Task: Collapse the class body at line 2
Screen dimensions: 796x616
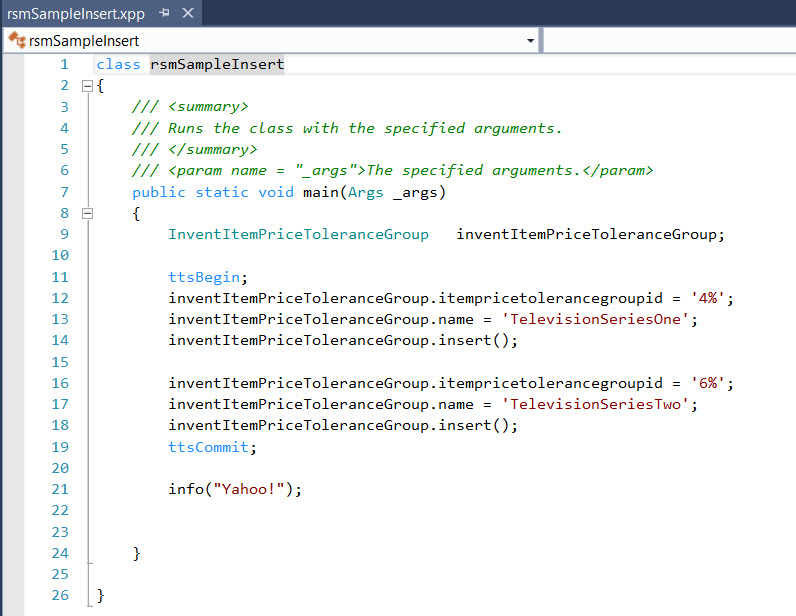Action: point(87,86)
